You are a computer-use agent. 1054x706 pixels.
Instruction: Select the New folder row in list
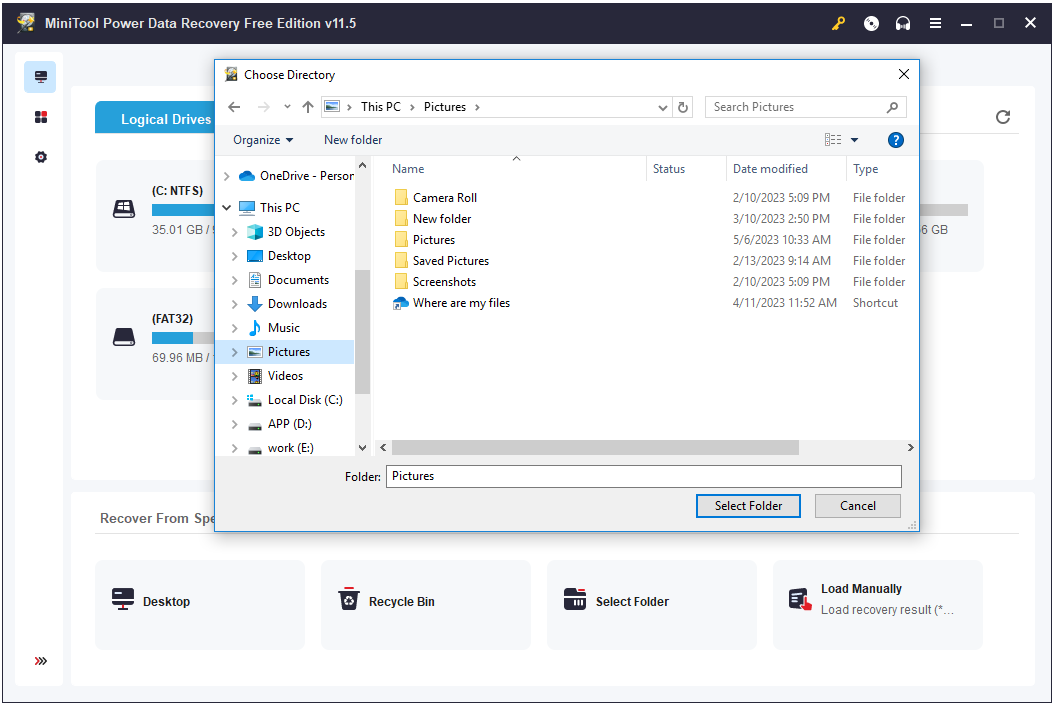[649, 219]
